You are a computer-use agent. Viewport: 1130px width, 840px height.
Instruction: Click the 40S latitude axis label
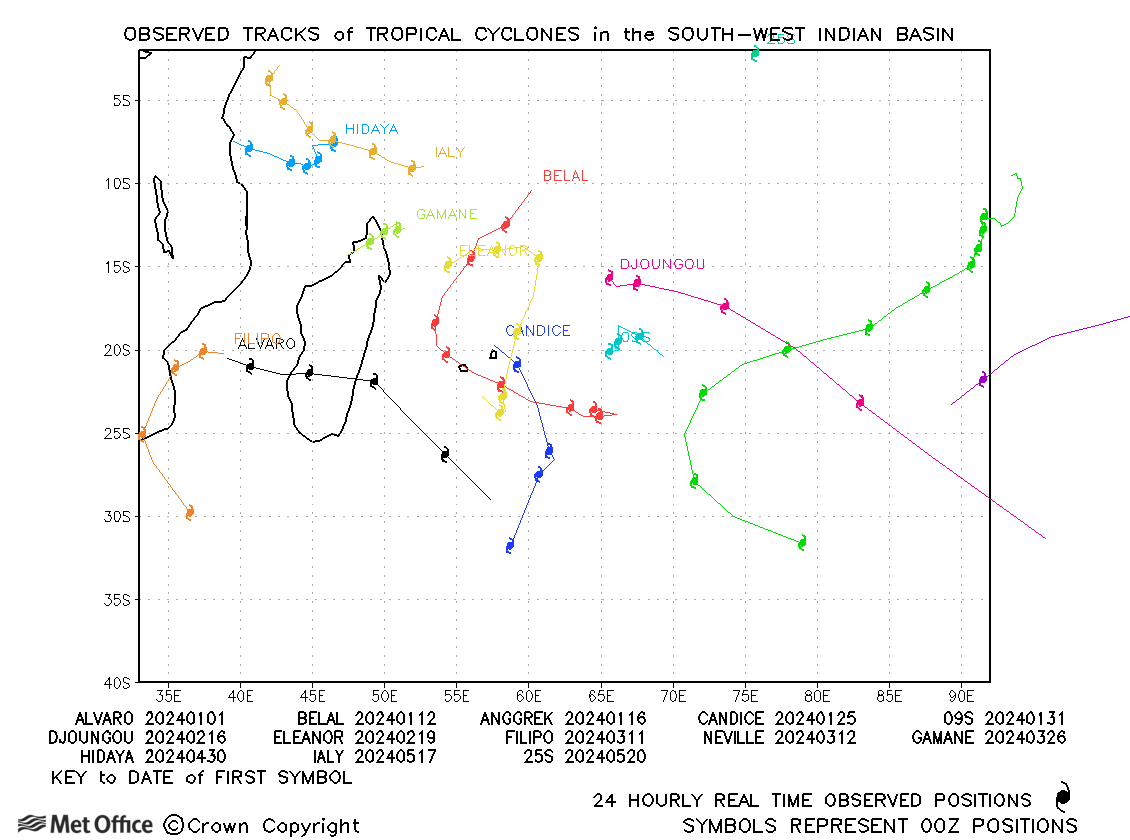click(119, 683)
